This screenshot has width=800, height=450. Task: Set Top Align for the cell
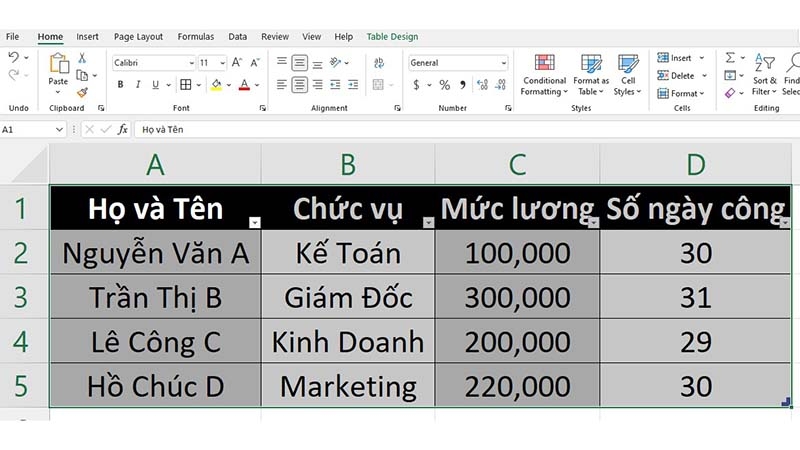click(282, 62)
